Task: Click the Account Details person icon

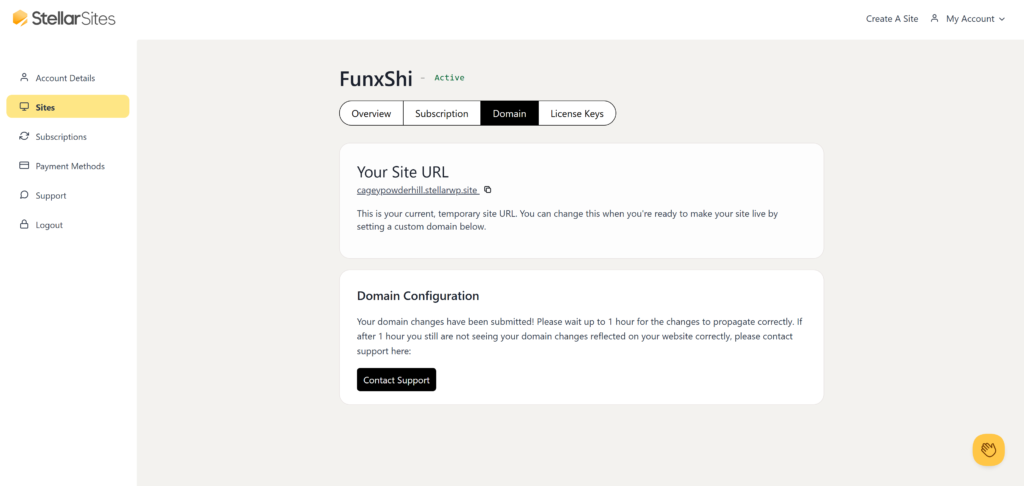Action: [24, 78]
